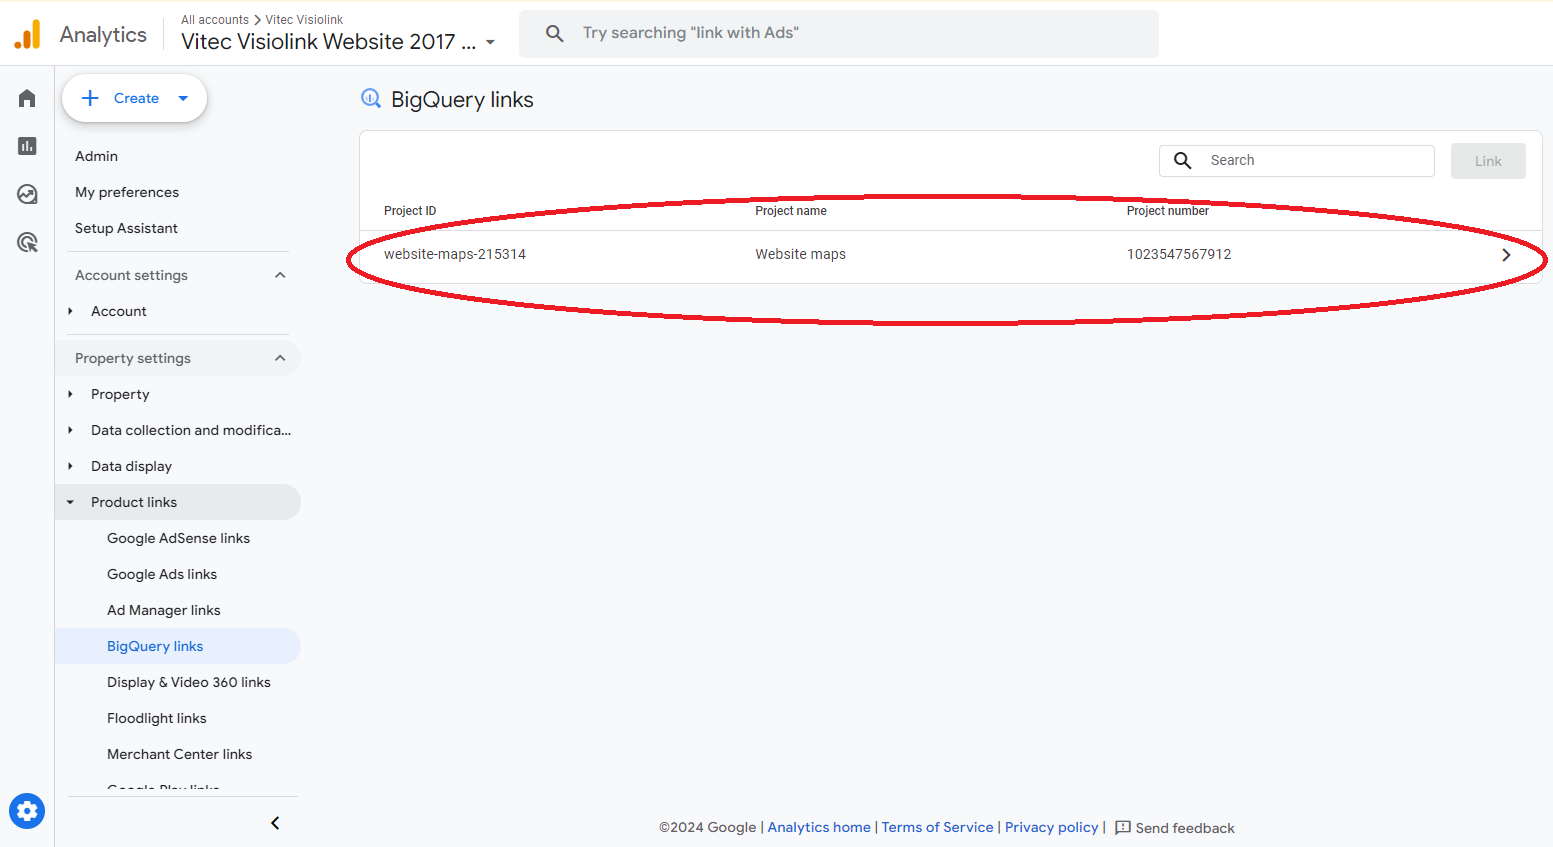The height and width of the screenshot is (847, 1553).
Task: Open the All accounts breadcrumb
Action: click(x=215, y=20)
